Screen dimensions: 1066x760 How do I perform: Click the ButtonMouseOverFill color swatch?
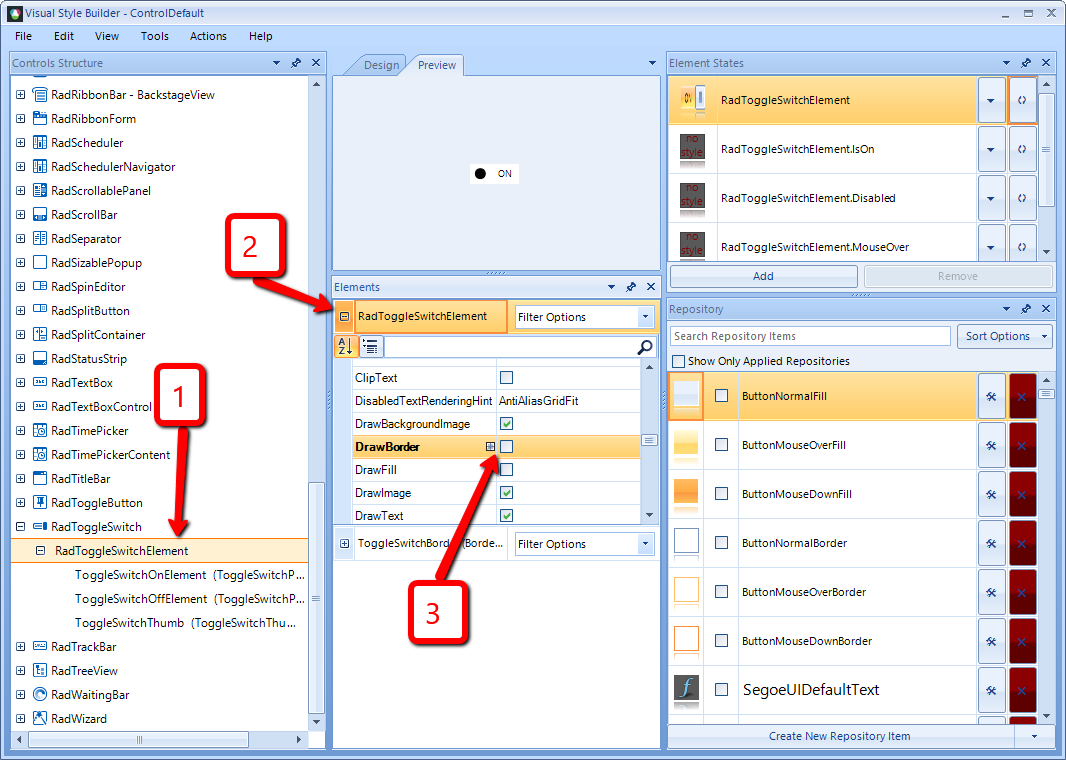(x=686, y=445)
